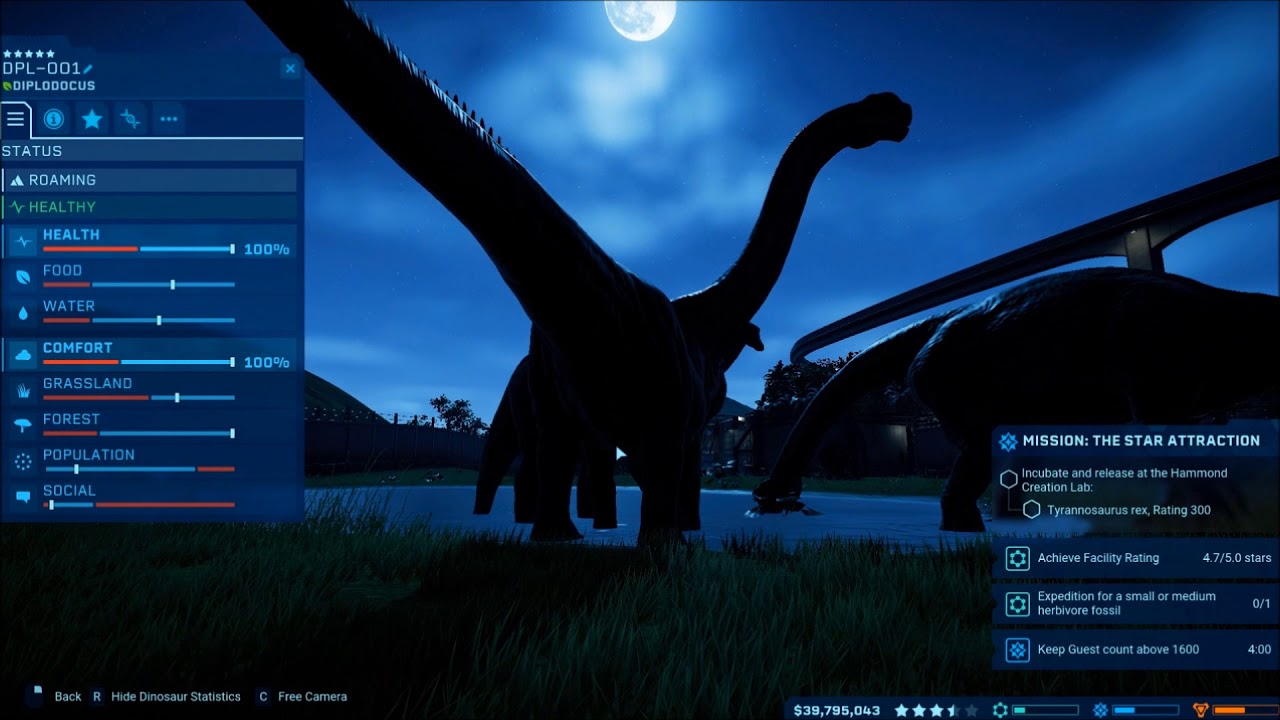Click the Population dotted-circle icon
This screenshot has height=720, width=1280.
(x=23, y=462)
